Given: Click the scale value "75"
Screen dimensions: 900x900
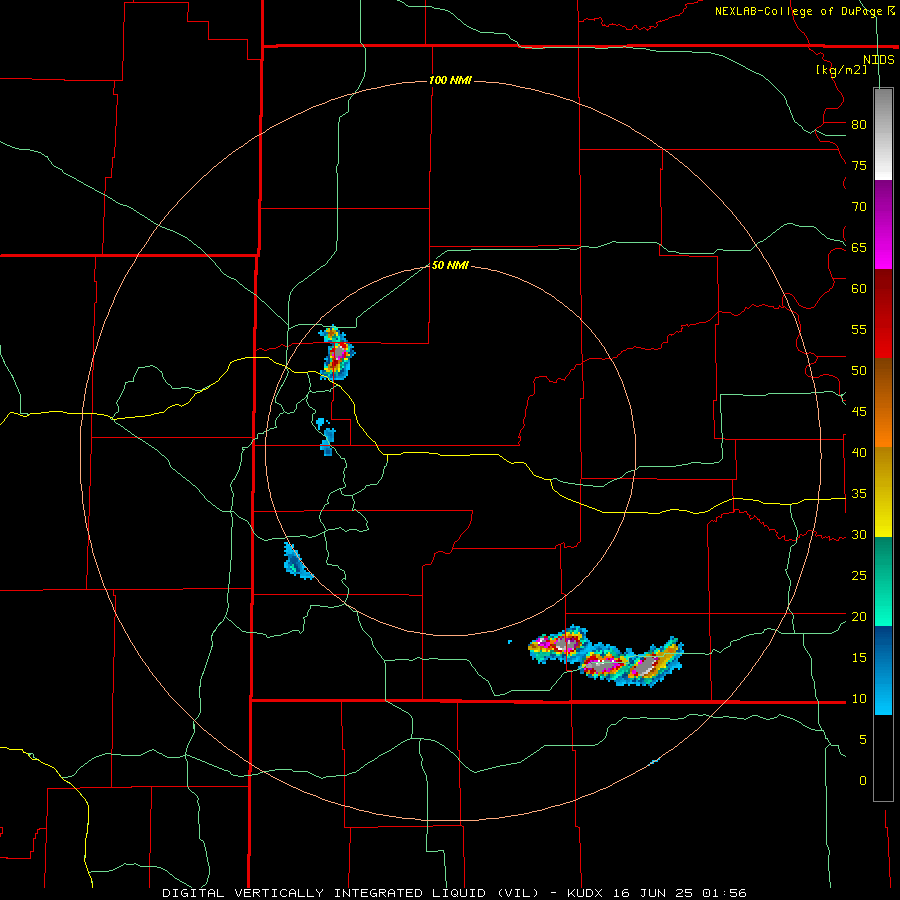Looking at the screenshot, I should (859, 165).
